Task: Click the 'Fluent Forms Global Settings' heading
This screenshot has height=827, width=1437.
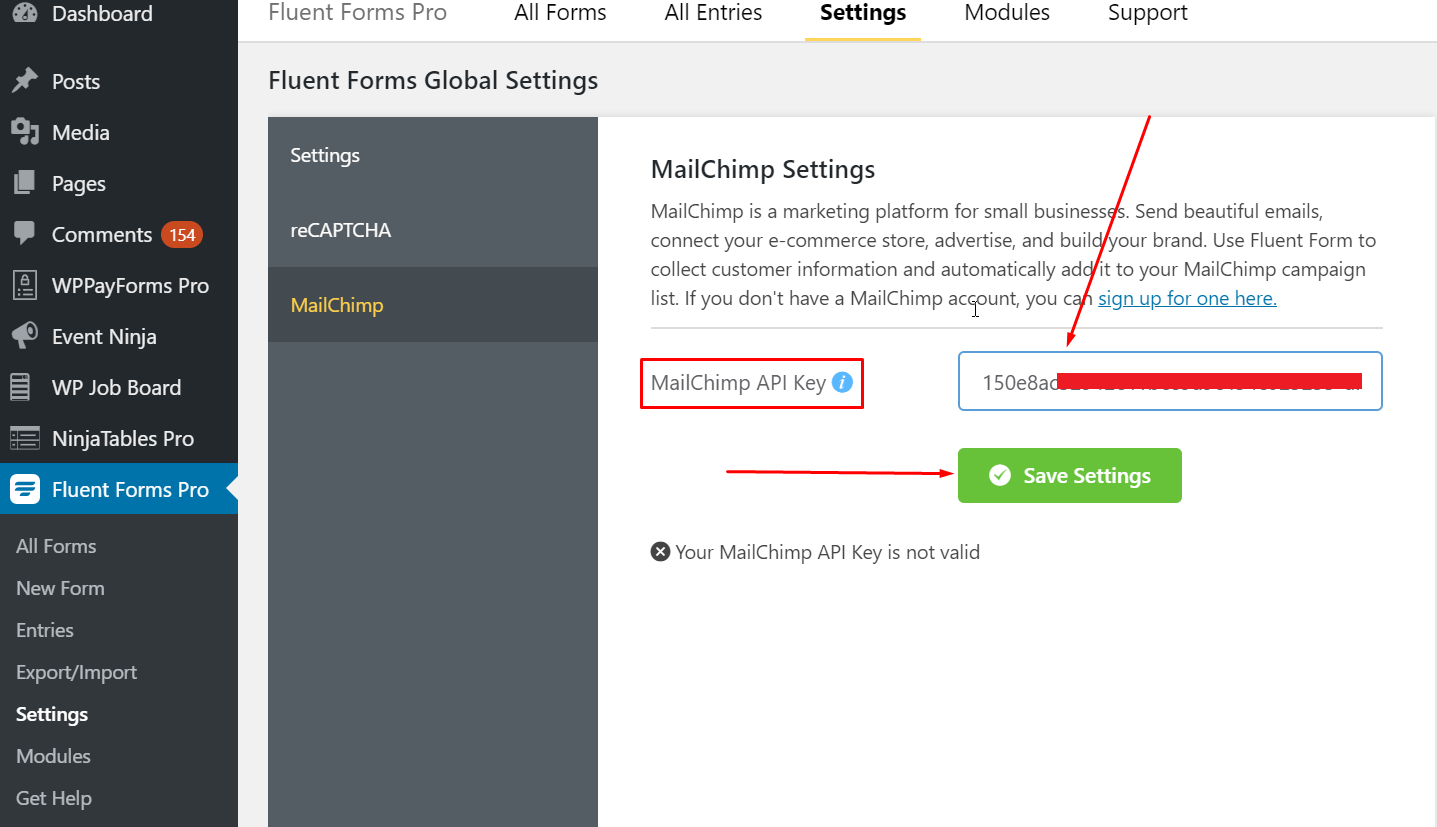Action: 433,80
